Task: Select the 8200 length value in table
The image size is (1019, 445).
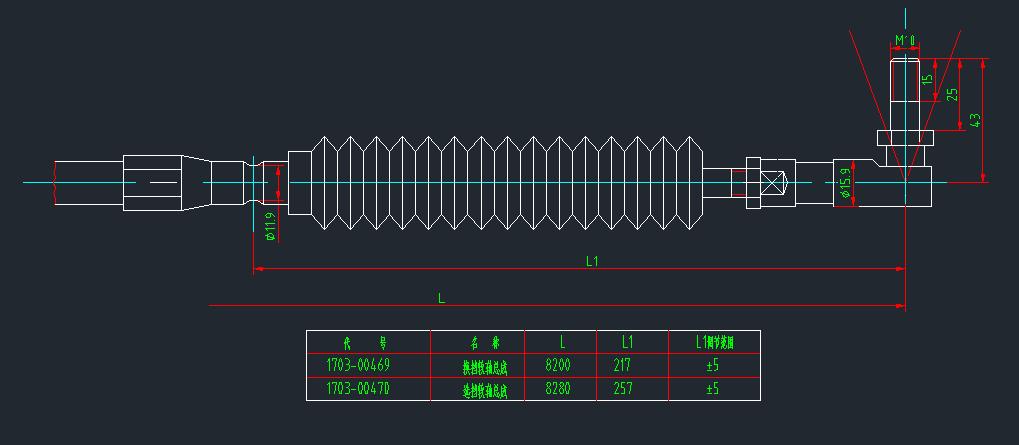Action: pos(558,365)
